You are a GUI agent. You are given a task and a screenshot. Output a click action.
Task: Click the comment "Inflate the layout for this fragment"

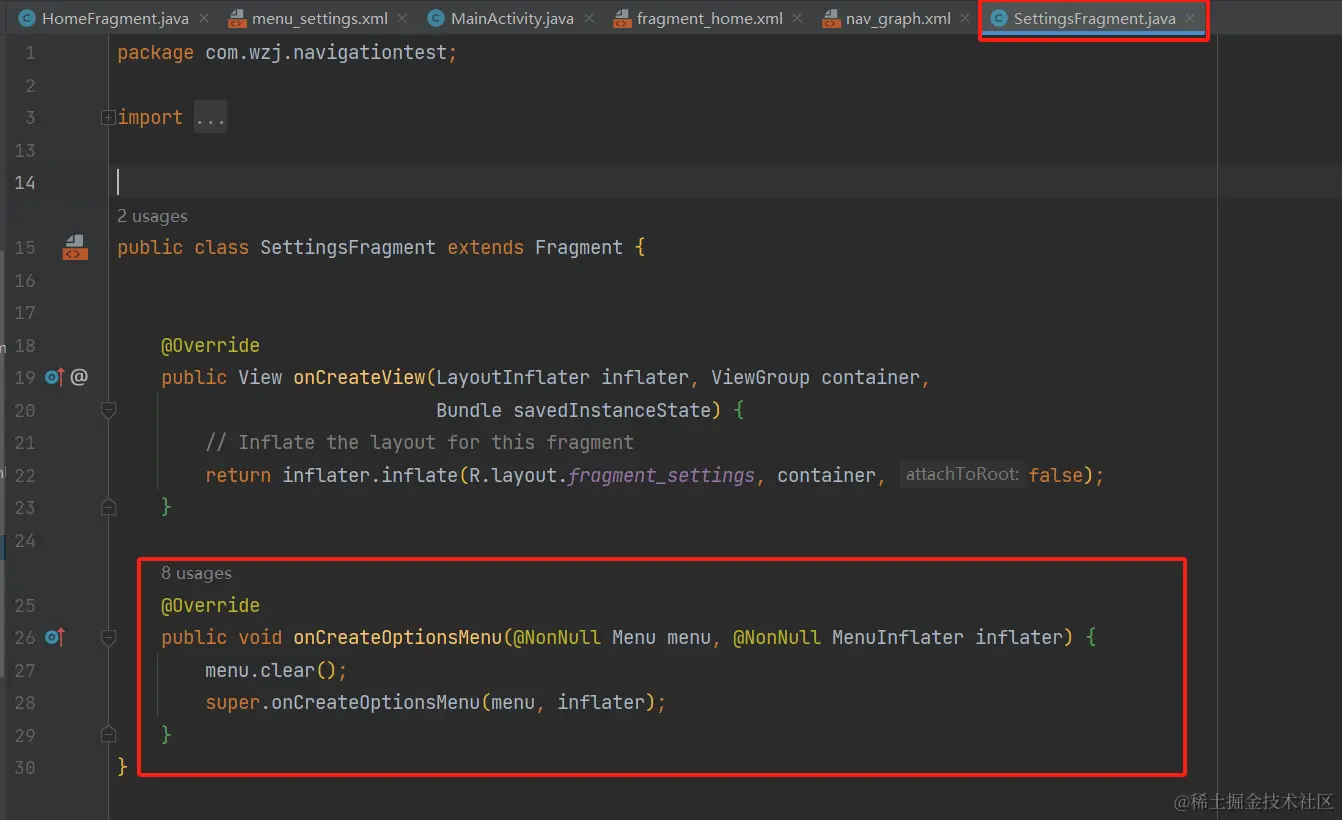435,442
